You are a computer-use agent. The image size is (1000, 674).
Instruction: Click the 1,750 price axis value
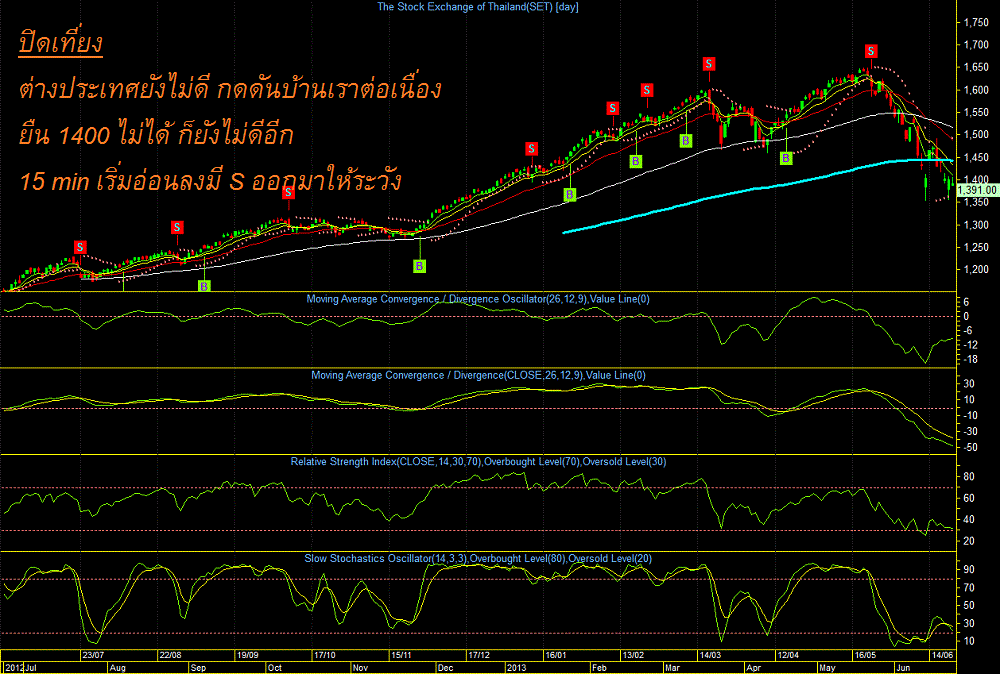point(976,23)
